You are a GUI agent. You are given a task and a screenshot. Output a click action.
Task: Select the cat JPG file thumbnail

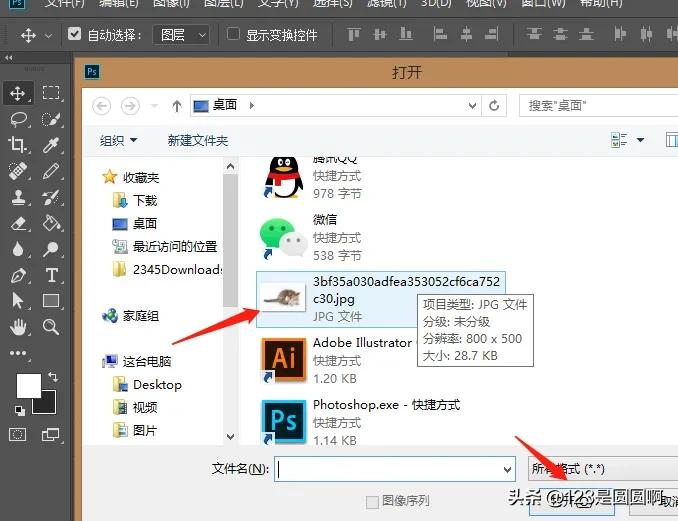coord(283,297)
